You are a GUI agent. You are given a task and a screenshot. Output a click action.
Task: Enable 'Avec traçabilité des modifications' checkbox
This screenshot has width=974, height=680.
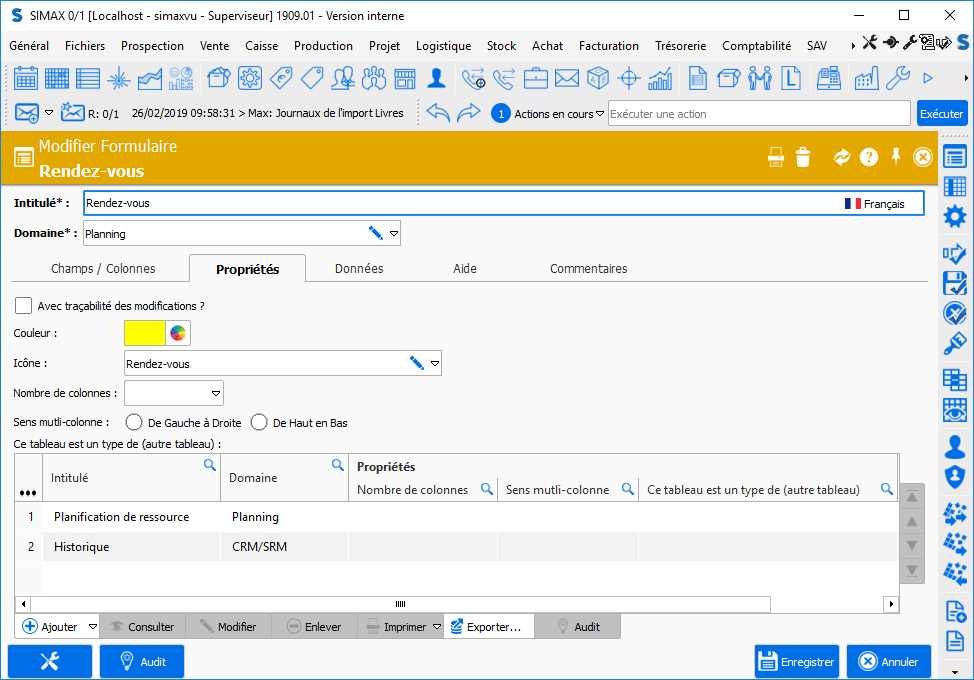click(24, 305)
